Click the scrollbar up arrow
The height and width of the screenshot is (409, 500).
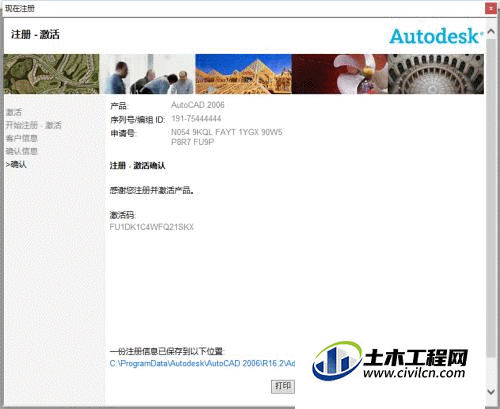pyautogui.click(x=491, y=32)
